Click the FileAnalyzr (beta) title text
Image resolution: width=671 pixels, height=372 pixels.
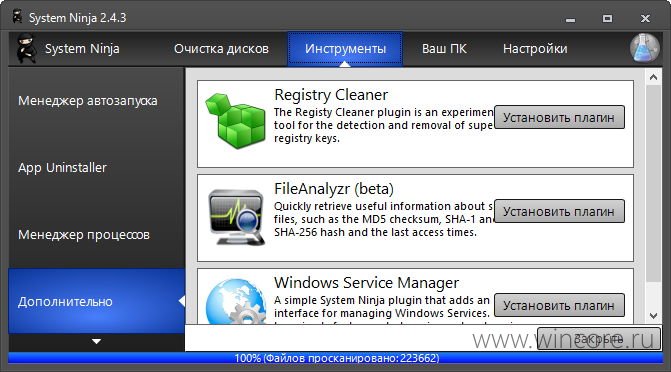pos(334,189)
